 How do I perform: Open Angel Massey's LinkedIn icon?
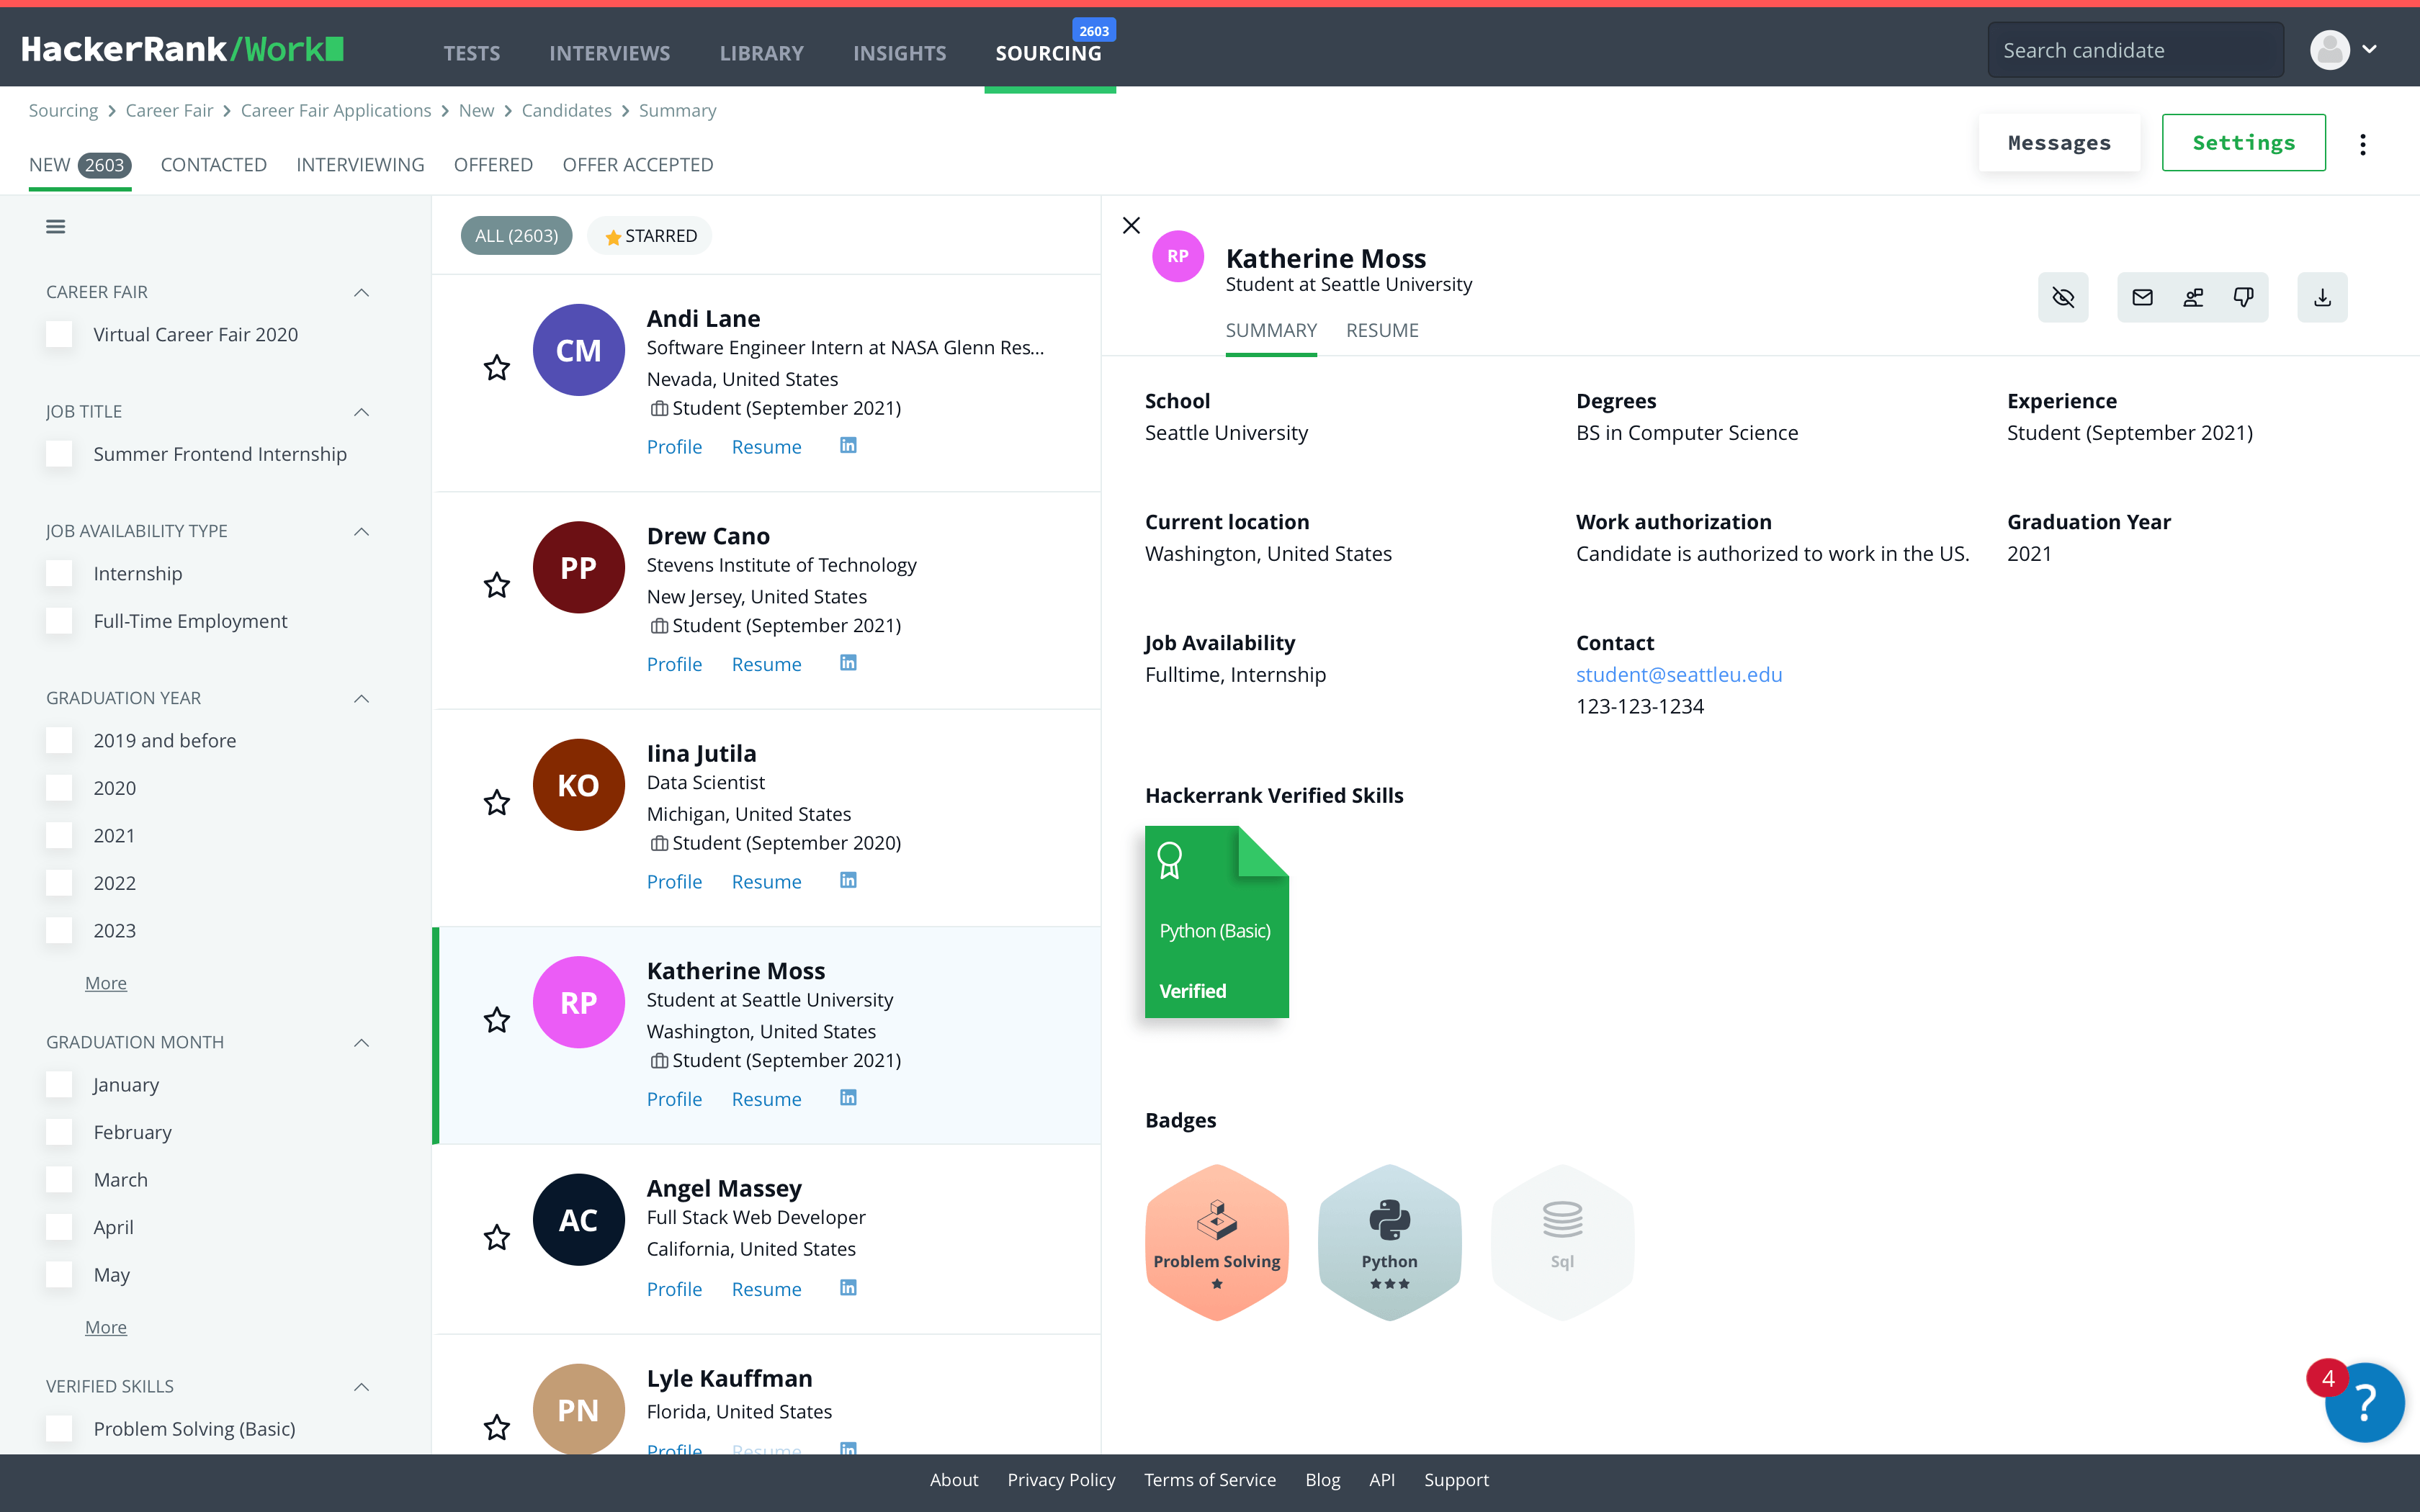tap(848, 1288)
